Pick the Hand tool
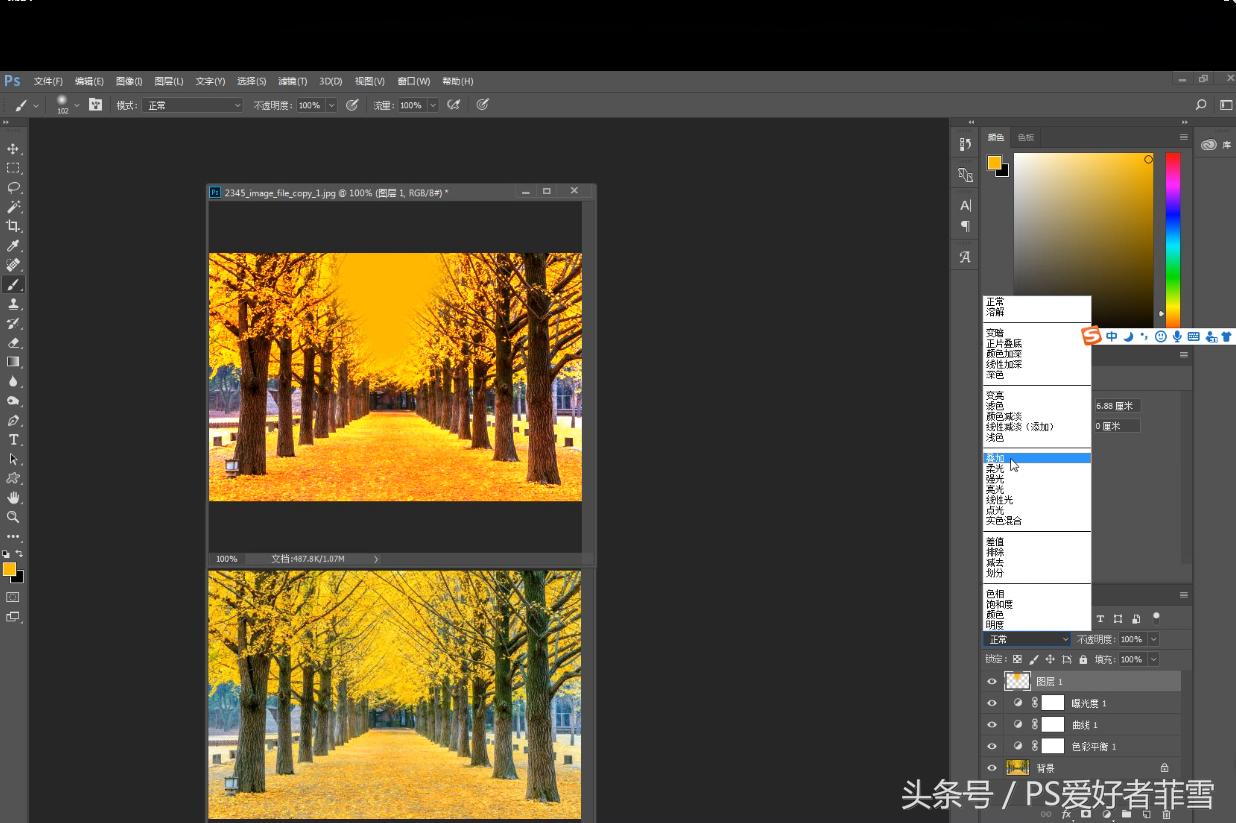 click(x=13, y=498)
